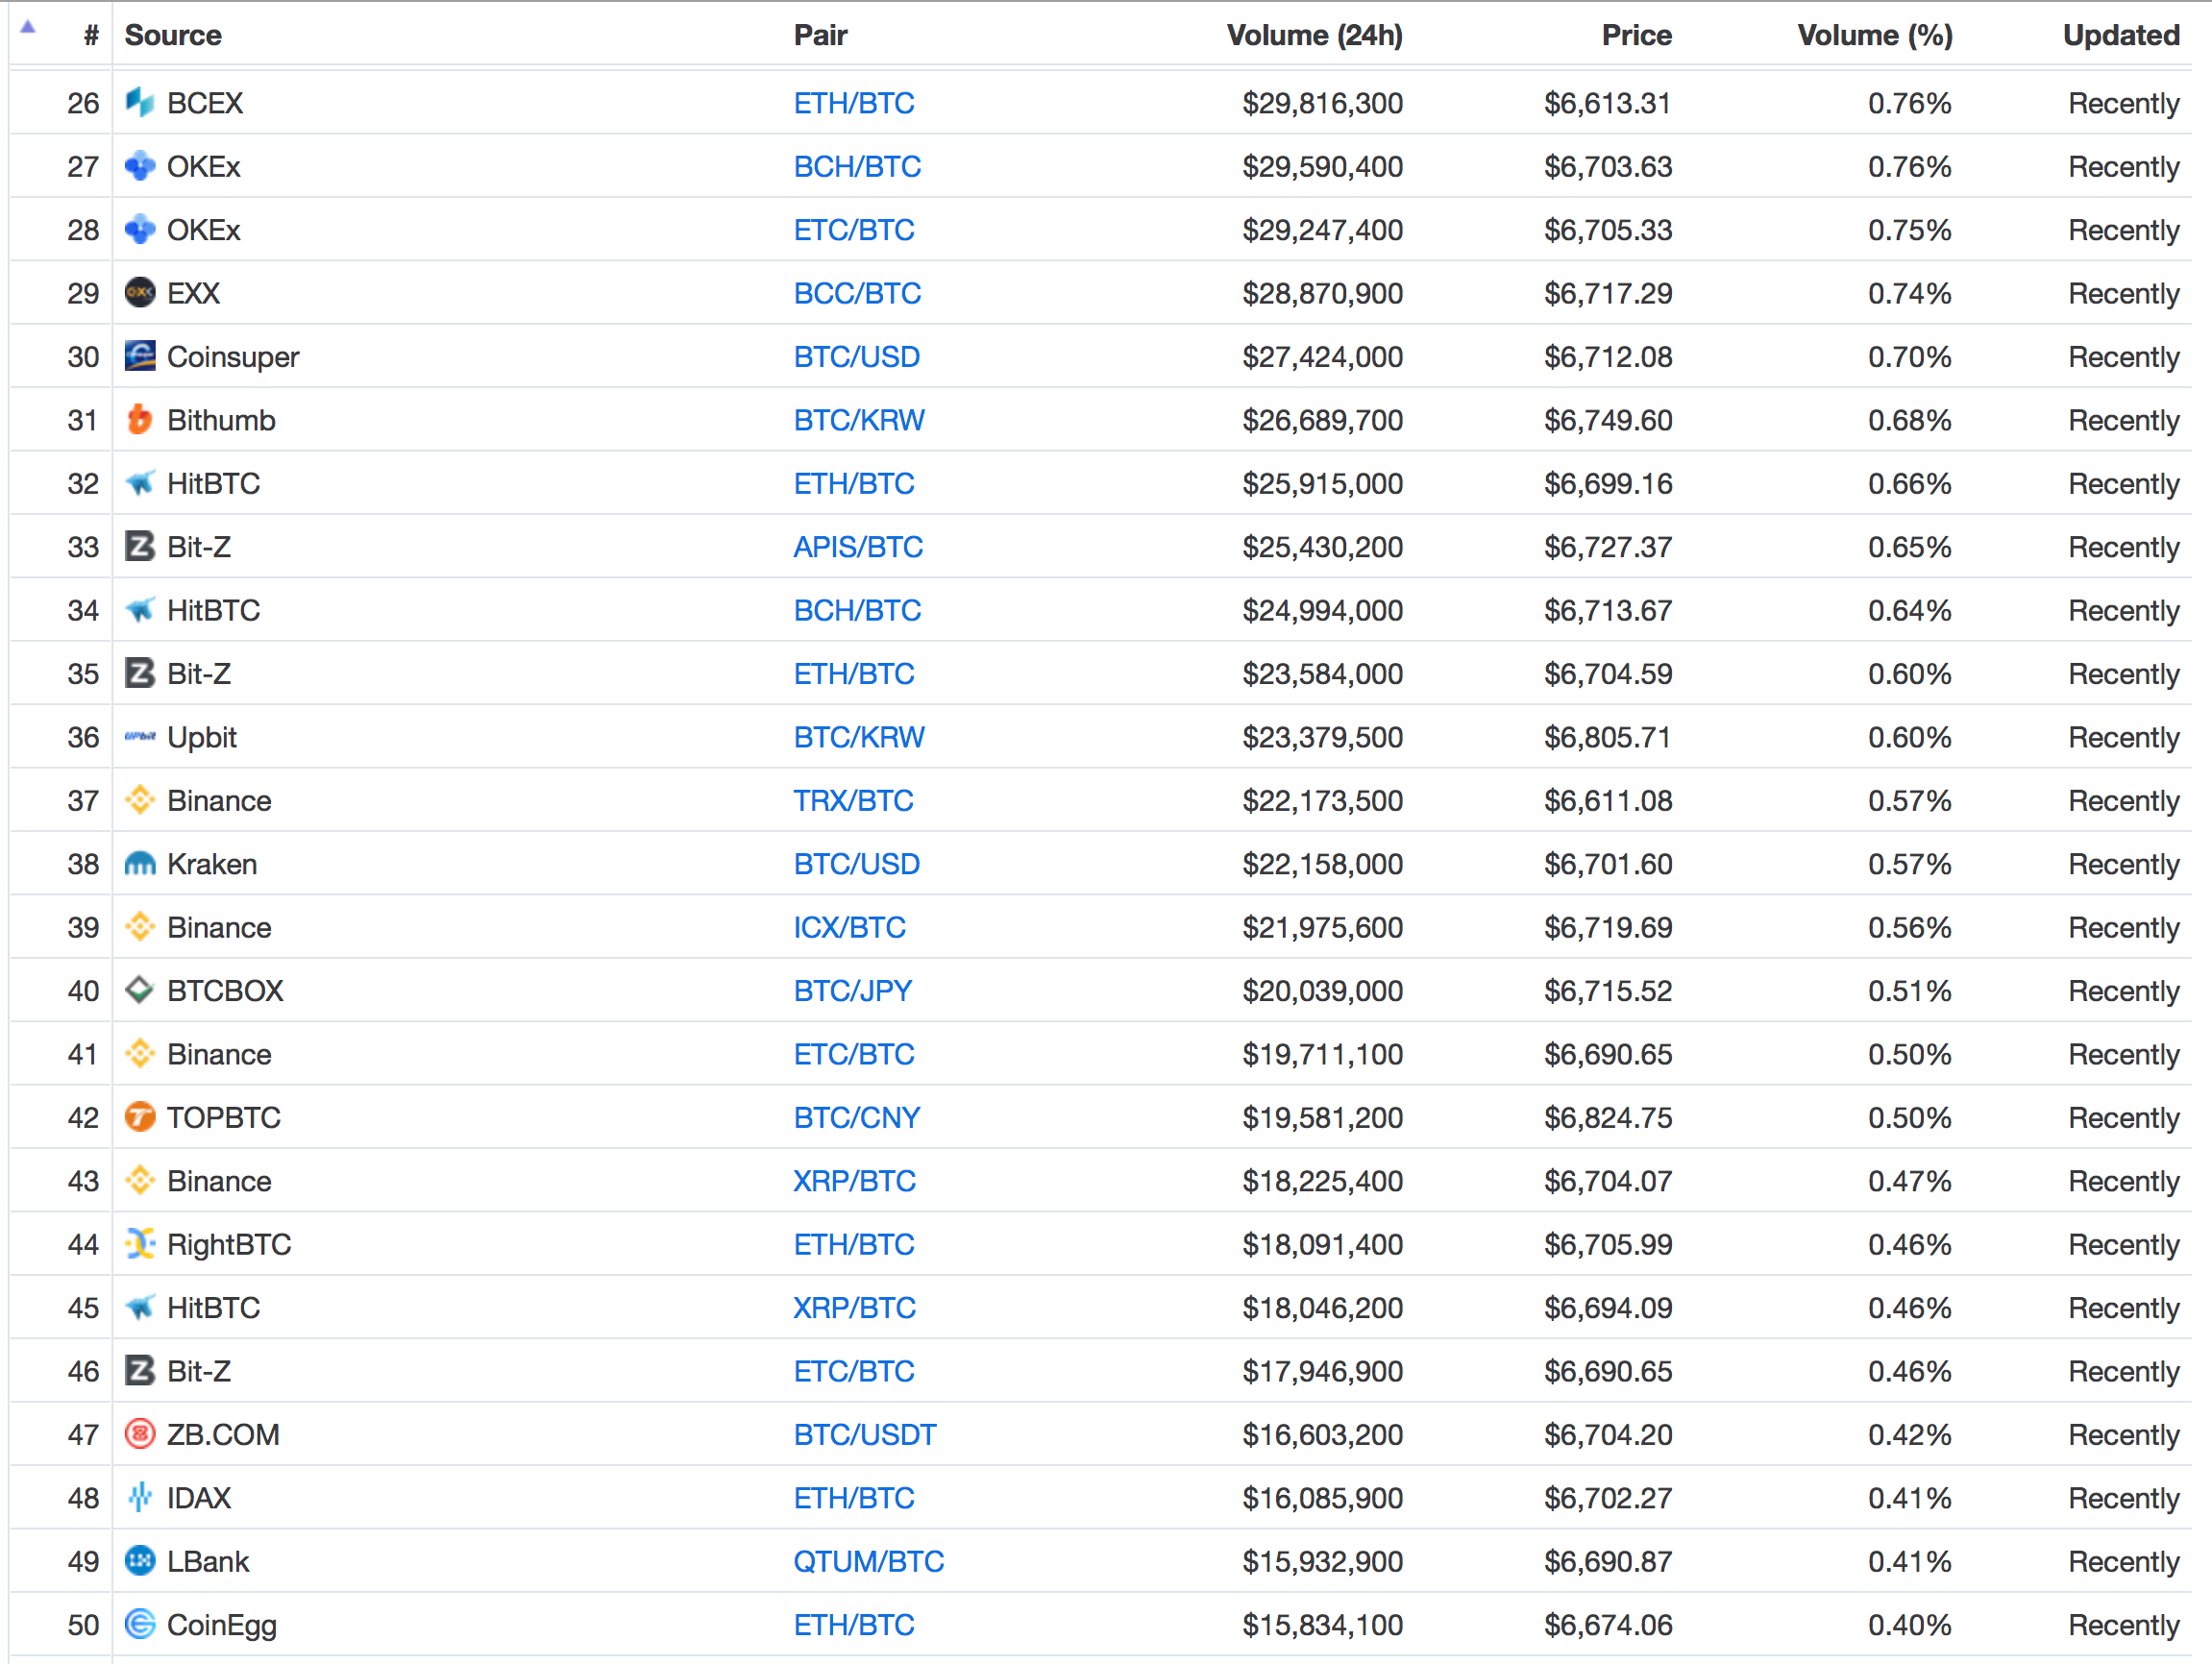
Task: Click the Bit-Z logo in row 35
Action: click(x=140, y=673)
